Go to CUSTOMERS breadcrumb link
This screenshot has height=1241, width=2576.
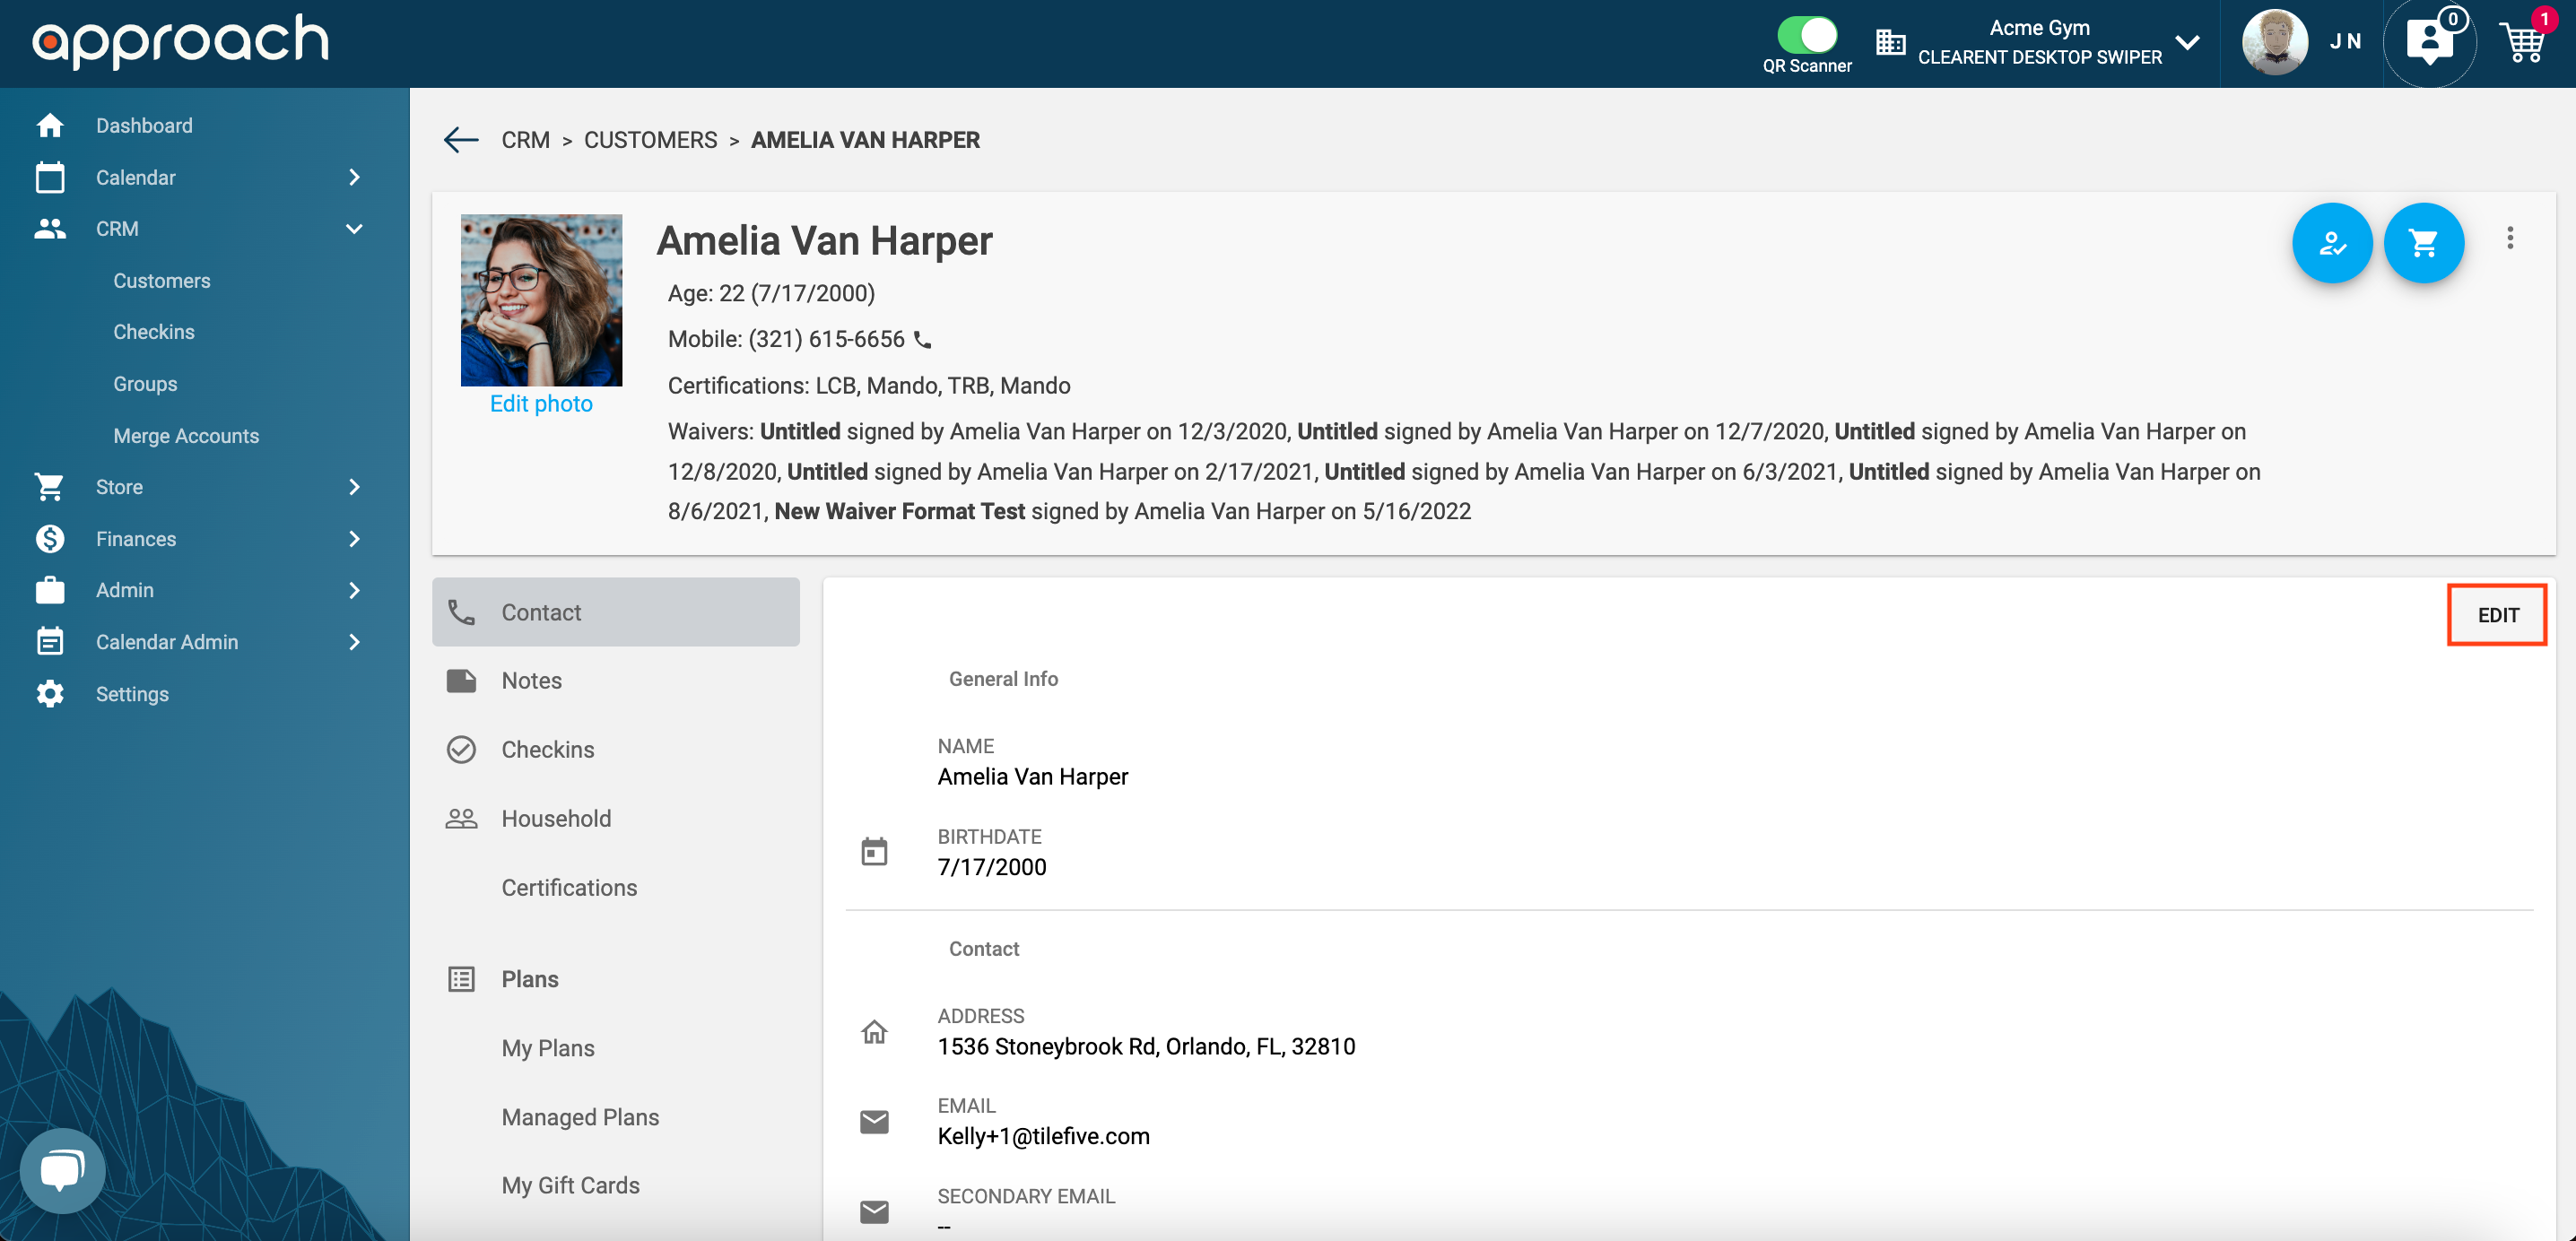(x=650, y=140)
